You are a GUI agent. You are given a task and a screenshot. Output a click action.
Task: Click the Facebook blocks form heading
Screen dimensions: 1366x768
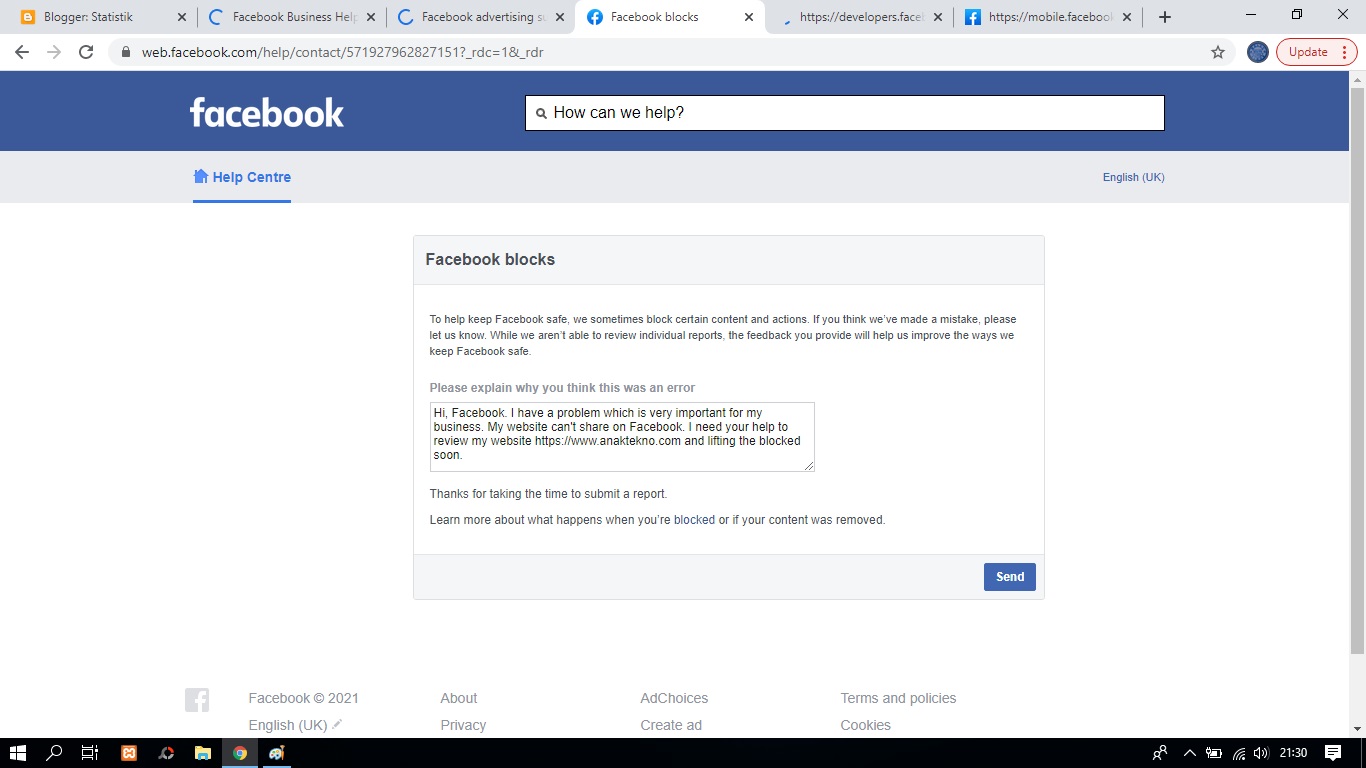[x=490, y=259]
